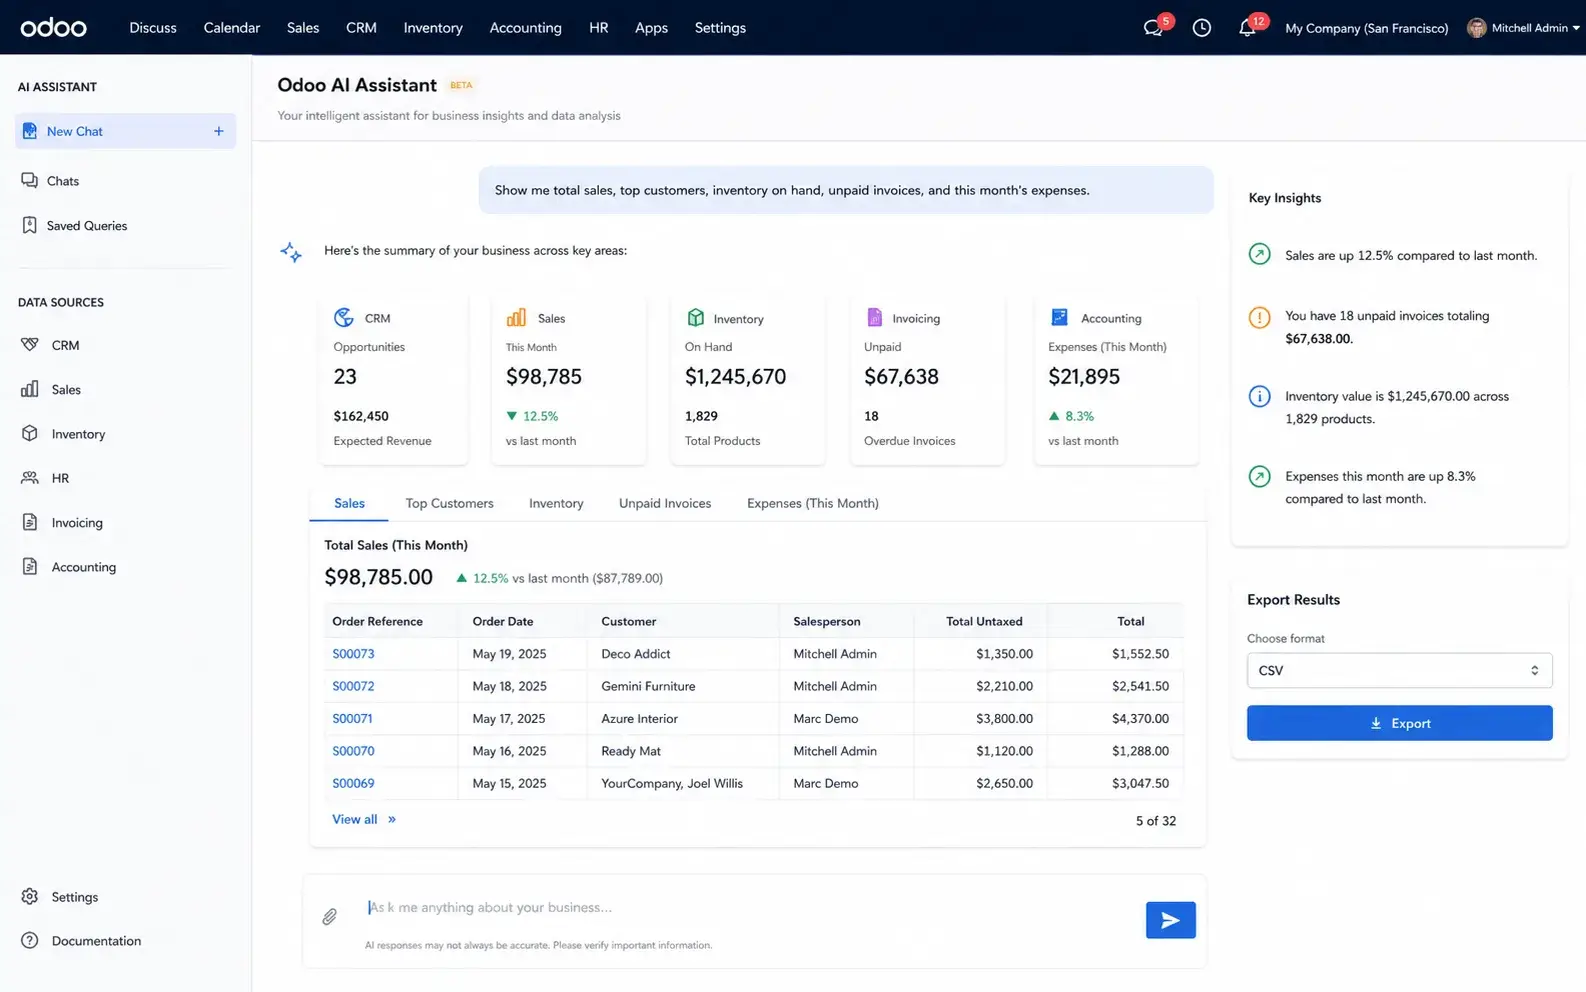Click the 5 of 32 record count

[x=1155, y=821]
